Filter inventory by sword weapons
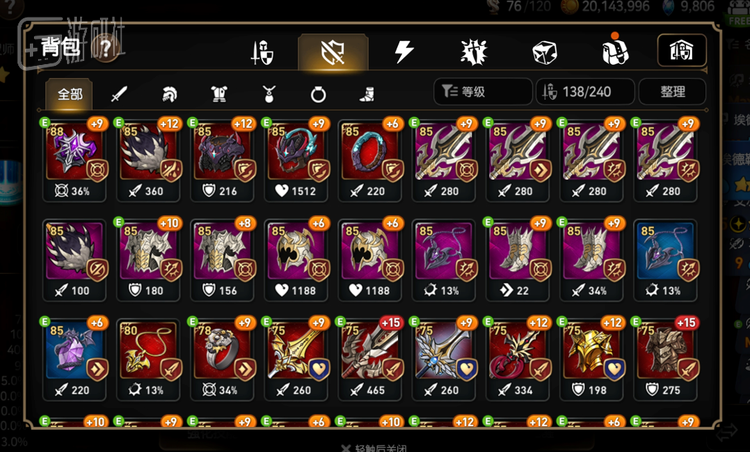 [119, 94]
